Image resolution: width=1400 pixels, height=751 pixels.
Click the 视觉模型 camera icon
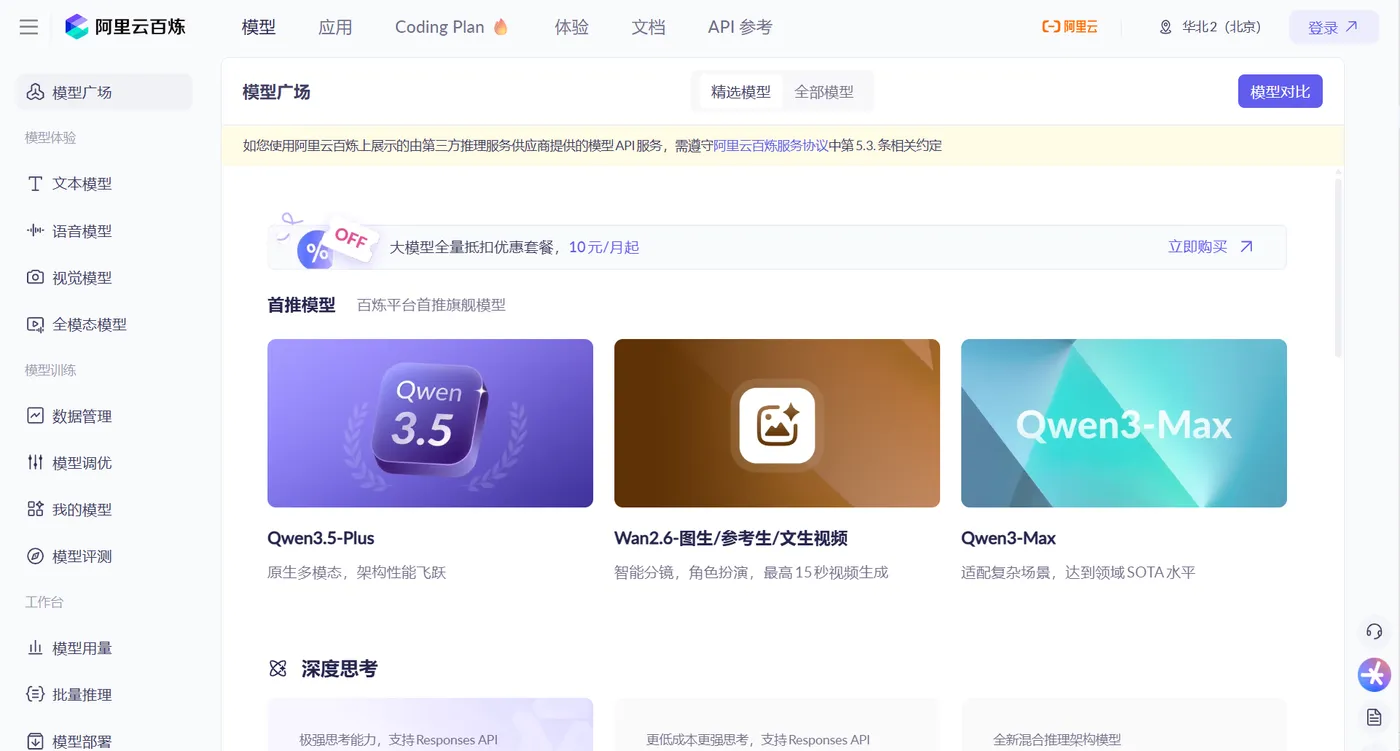[35, 277]
